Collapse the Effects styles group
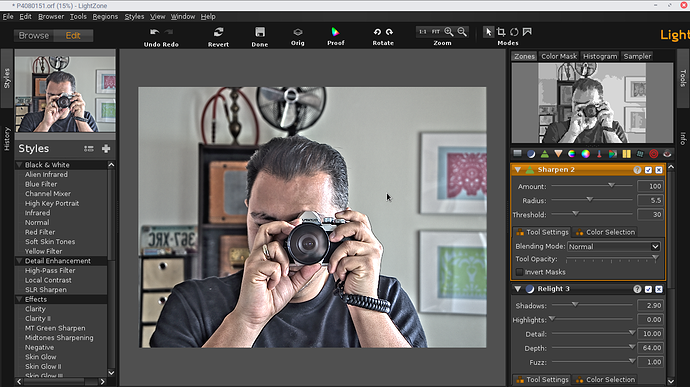Viewport: 690px width, 387px height. [x=19, y=299]
